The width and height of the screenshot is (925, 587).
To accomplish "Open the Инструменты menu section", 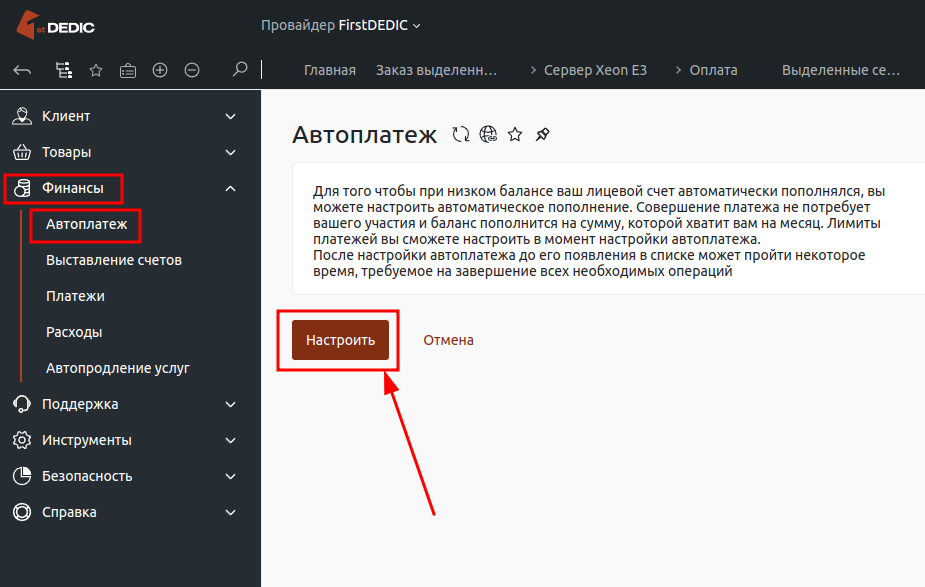I will pos(87,440).
